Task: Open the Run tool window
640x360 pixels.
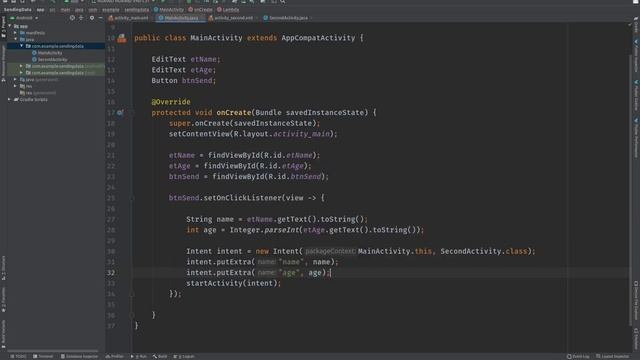Action: tap(139, 356)
